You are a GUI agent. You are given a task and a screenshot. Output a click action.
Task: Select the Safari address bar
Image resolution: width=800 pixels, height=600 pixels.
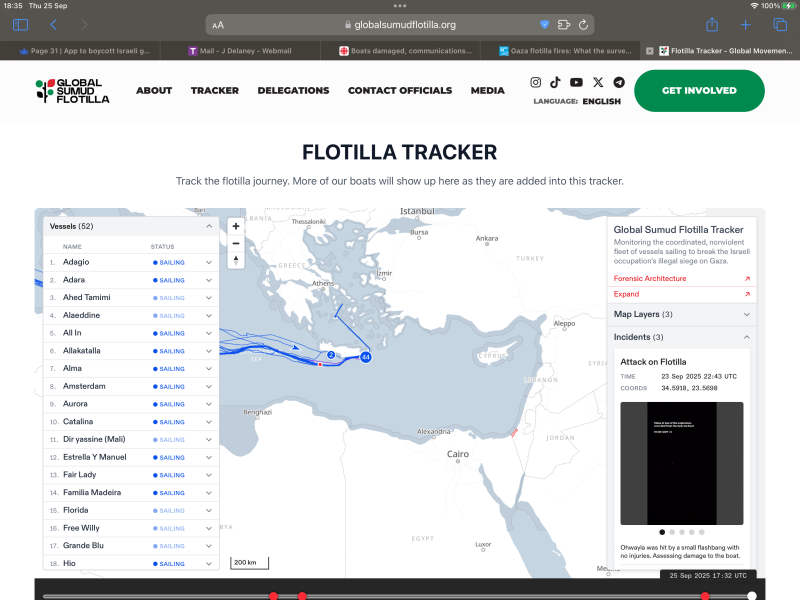(400, 24)
